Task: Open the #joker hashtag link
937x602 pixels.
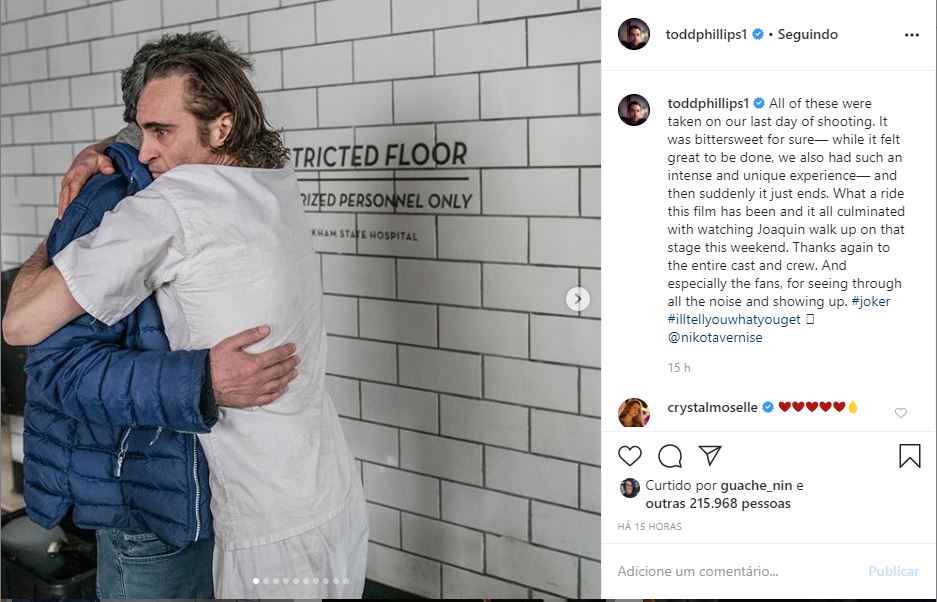Action: pyautogui.click(x=871, y=301)
